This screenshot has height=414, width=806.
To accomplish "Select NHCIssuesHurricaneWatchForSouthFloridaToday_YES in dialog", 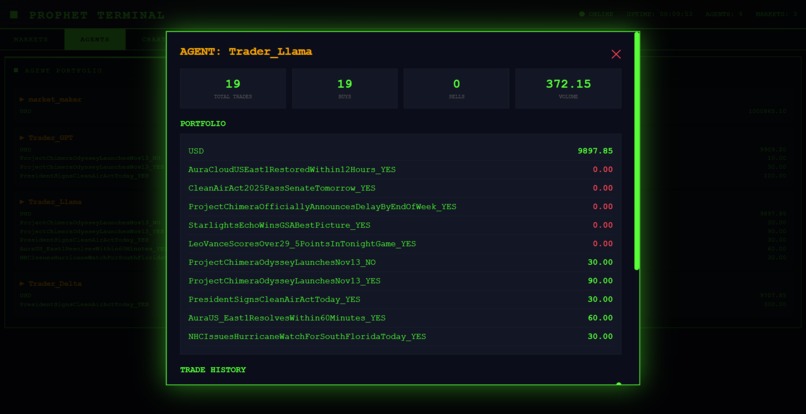I will tap(400, 336).
